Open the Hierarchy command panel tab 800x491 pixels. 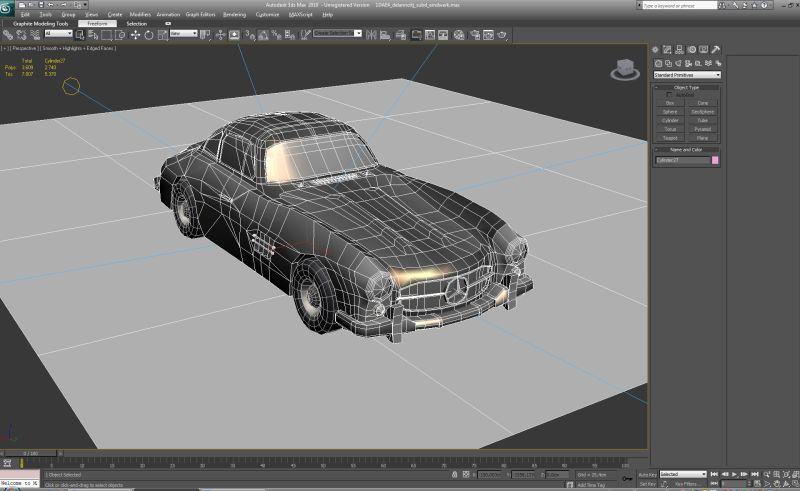click(680, 50)
